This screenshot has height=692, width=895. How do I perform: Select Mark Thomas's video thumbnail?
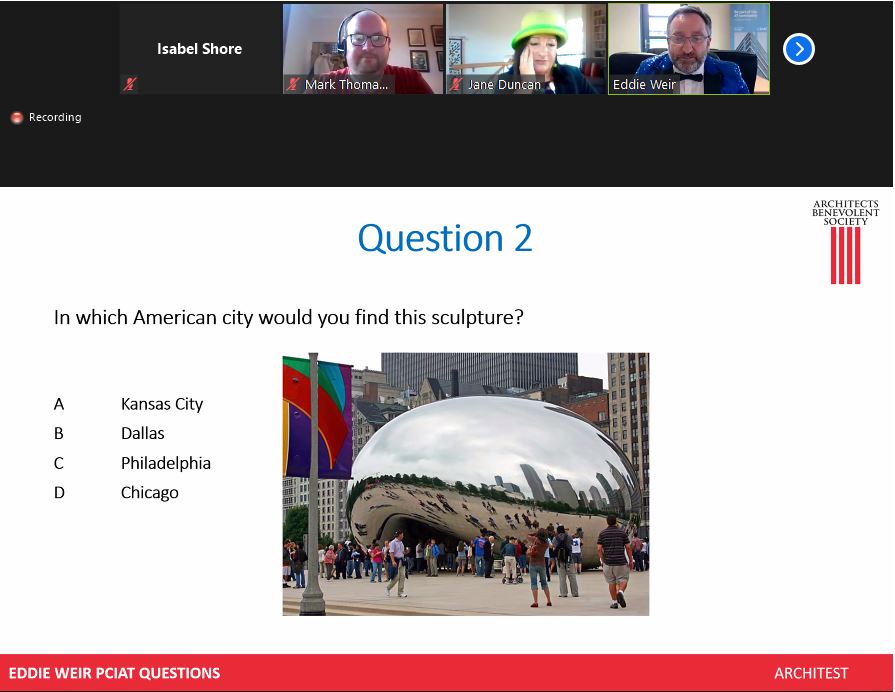point(362,49)
